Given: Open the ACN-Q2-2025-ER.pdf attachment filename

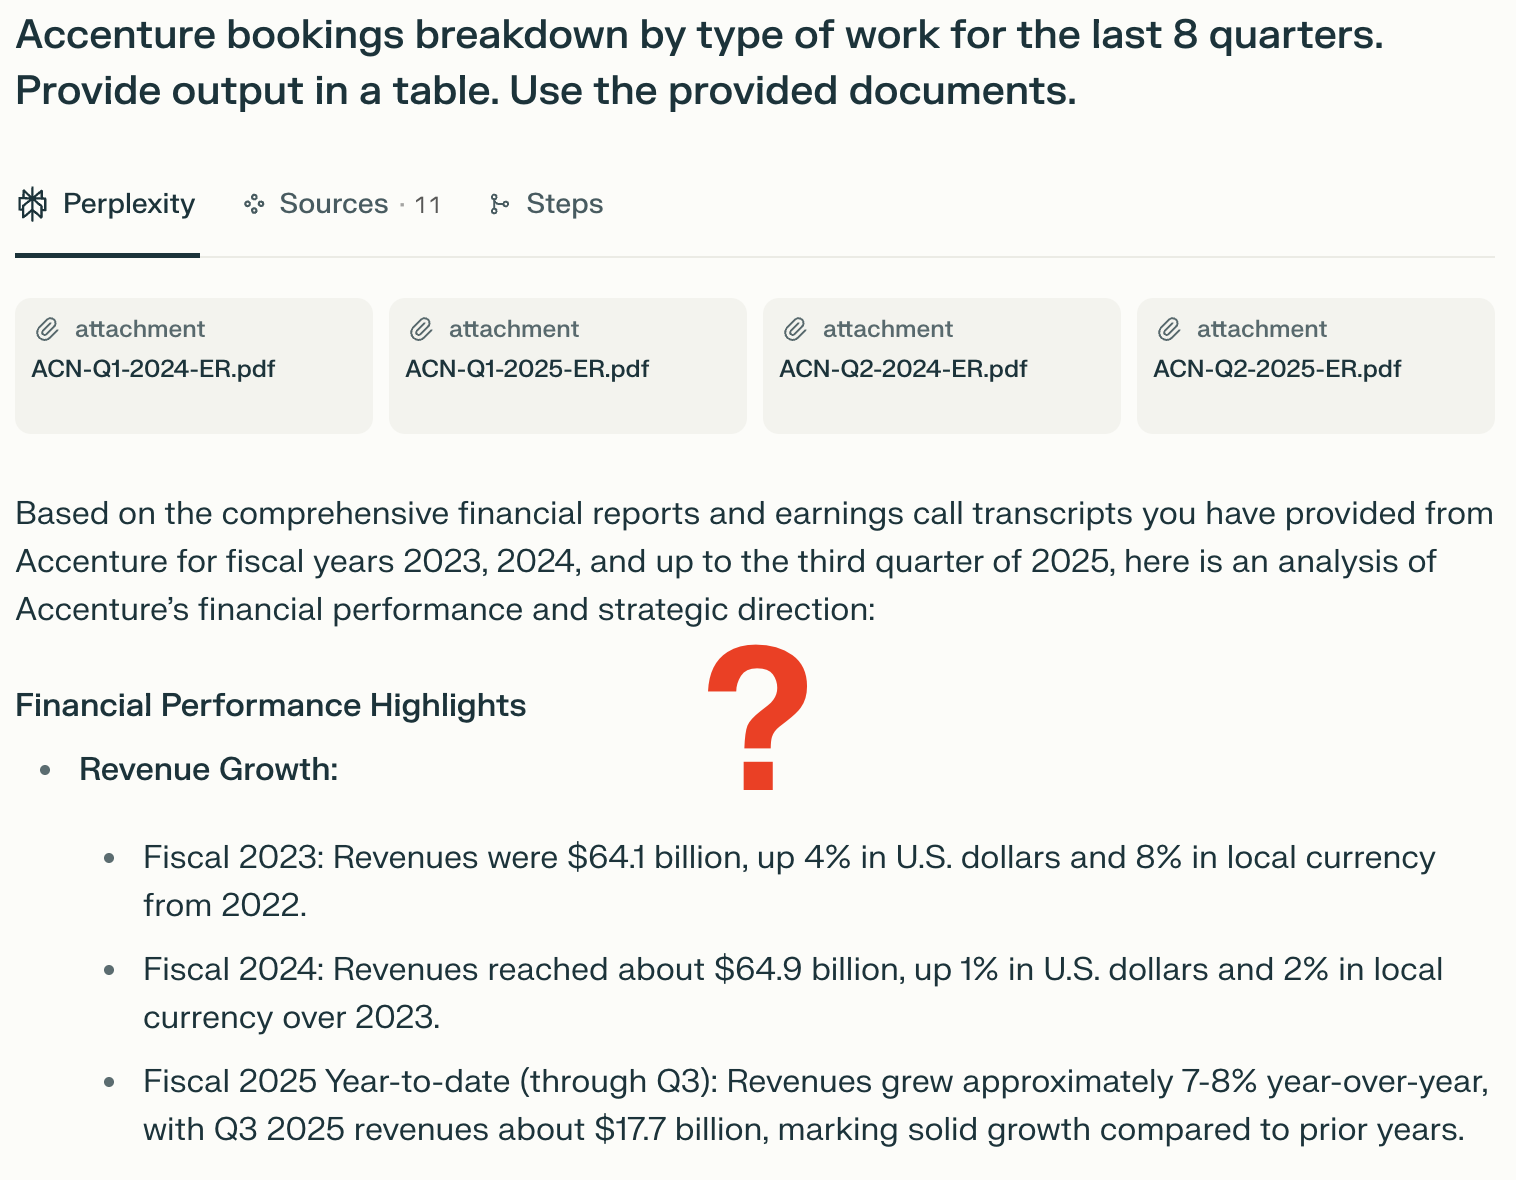Looking at the screenshot, I should (x=1277, y=369).
